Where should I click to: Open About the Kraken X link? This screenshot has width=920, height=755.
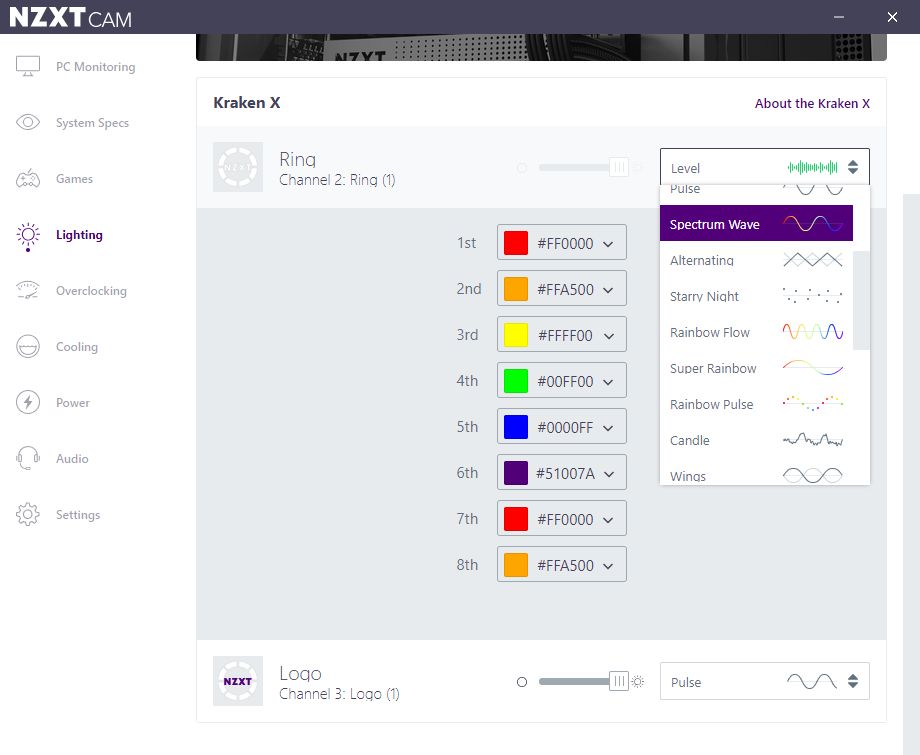(812, 103)
